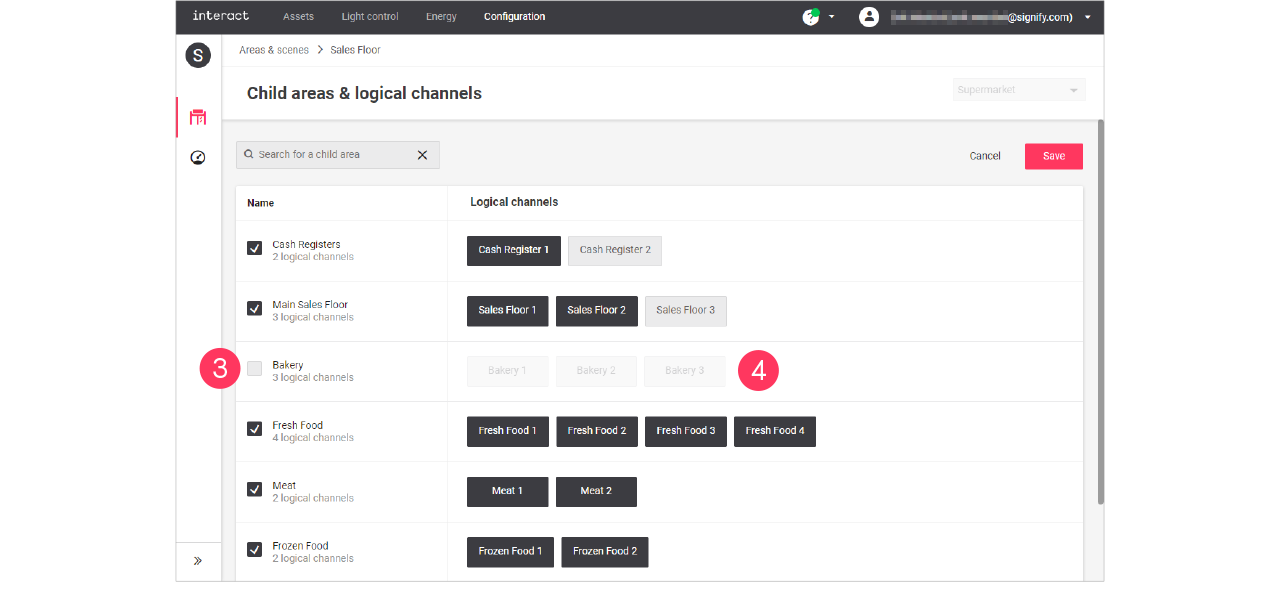Expand sidebar with double chevron icon

point(198,561)
